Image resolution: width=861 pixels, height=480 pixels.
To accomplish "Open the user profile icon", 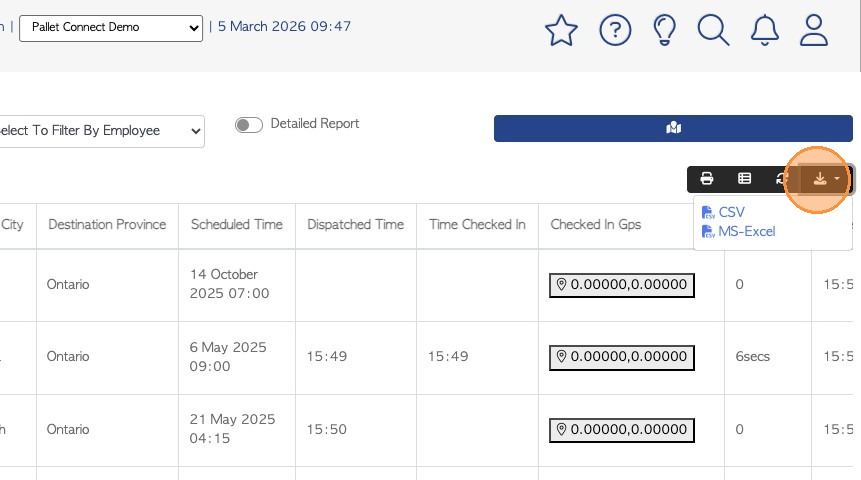I will coord(815,30).
